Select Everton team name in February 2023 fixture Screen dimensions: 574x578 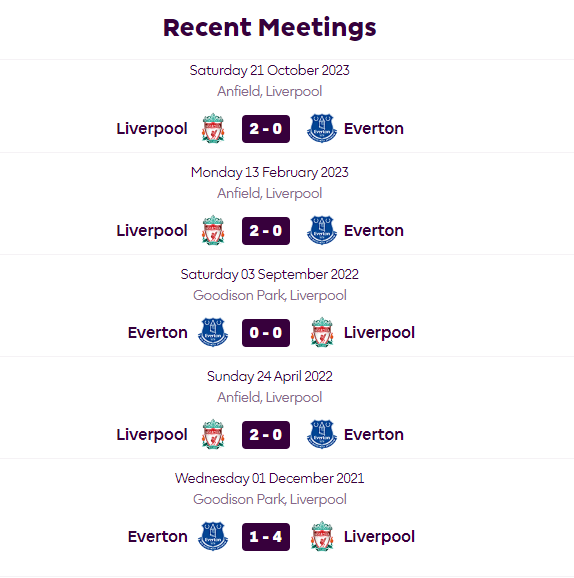(374, 230)
